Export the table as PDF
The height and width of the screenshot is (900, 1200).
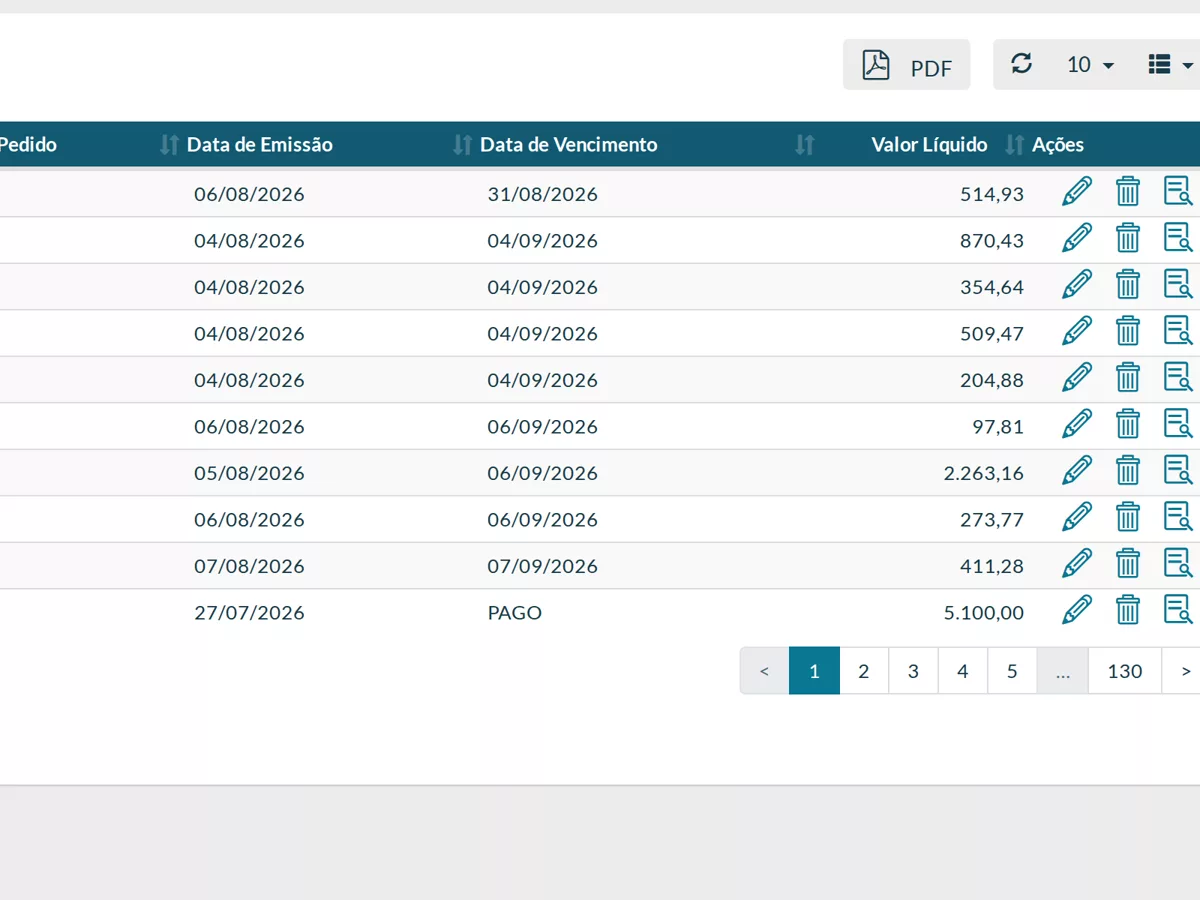click(x=906, y=65)
